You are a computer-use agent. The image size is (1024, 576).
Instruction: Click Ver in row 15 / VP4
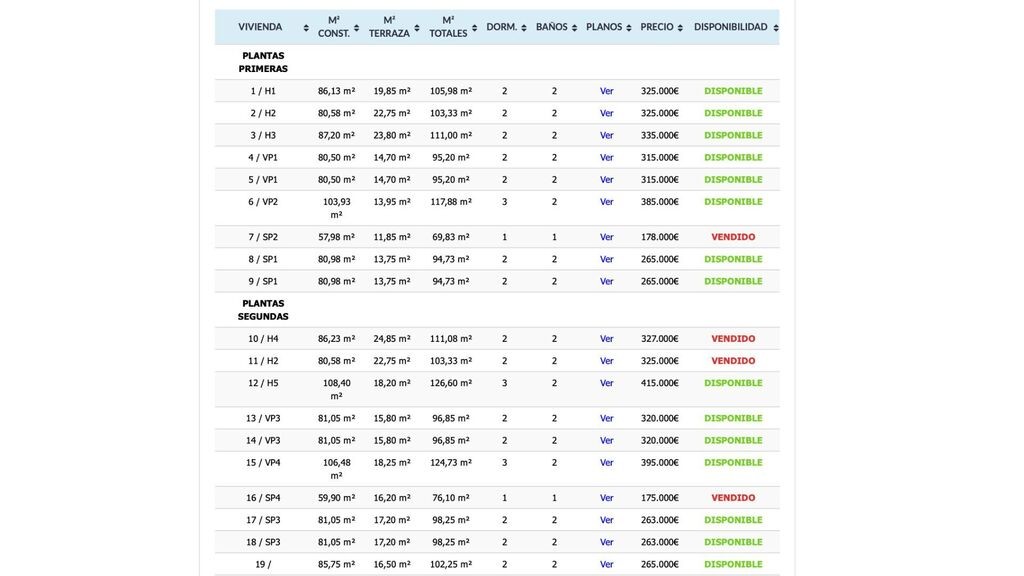click(x=607, y=463)
